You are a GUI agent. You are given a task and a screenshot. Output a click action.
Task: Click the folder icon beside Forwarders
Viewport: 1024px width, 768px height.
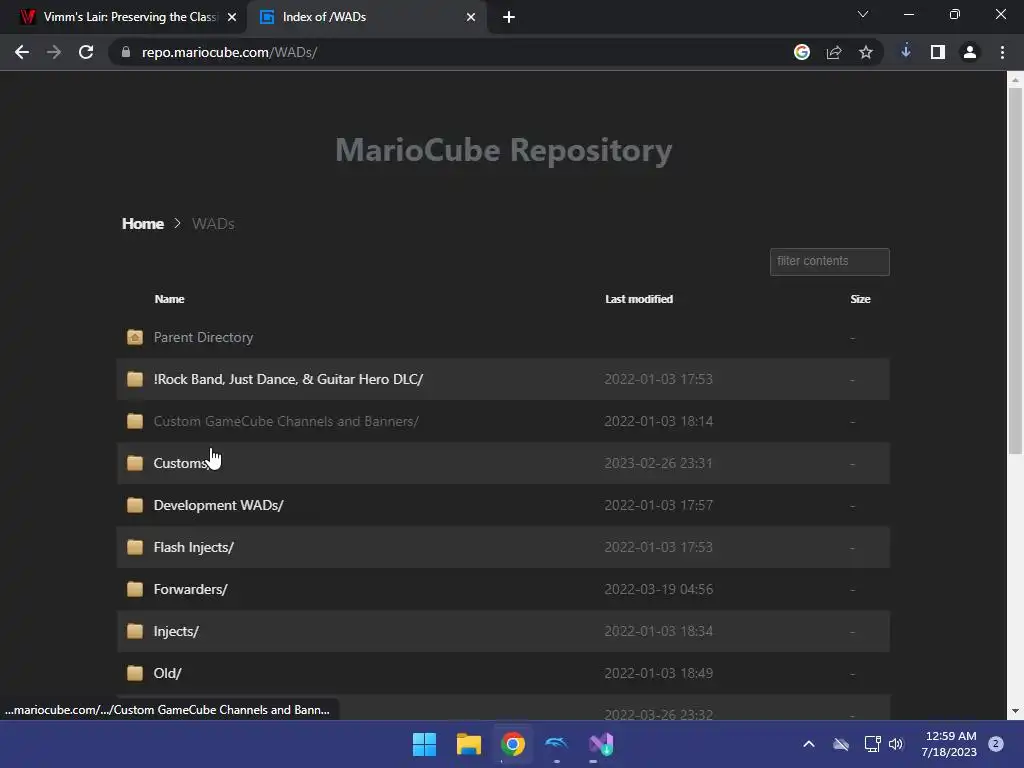[135, 589]
